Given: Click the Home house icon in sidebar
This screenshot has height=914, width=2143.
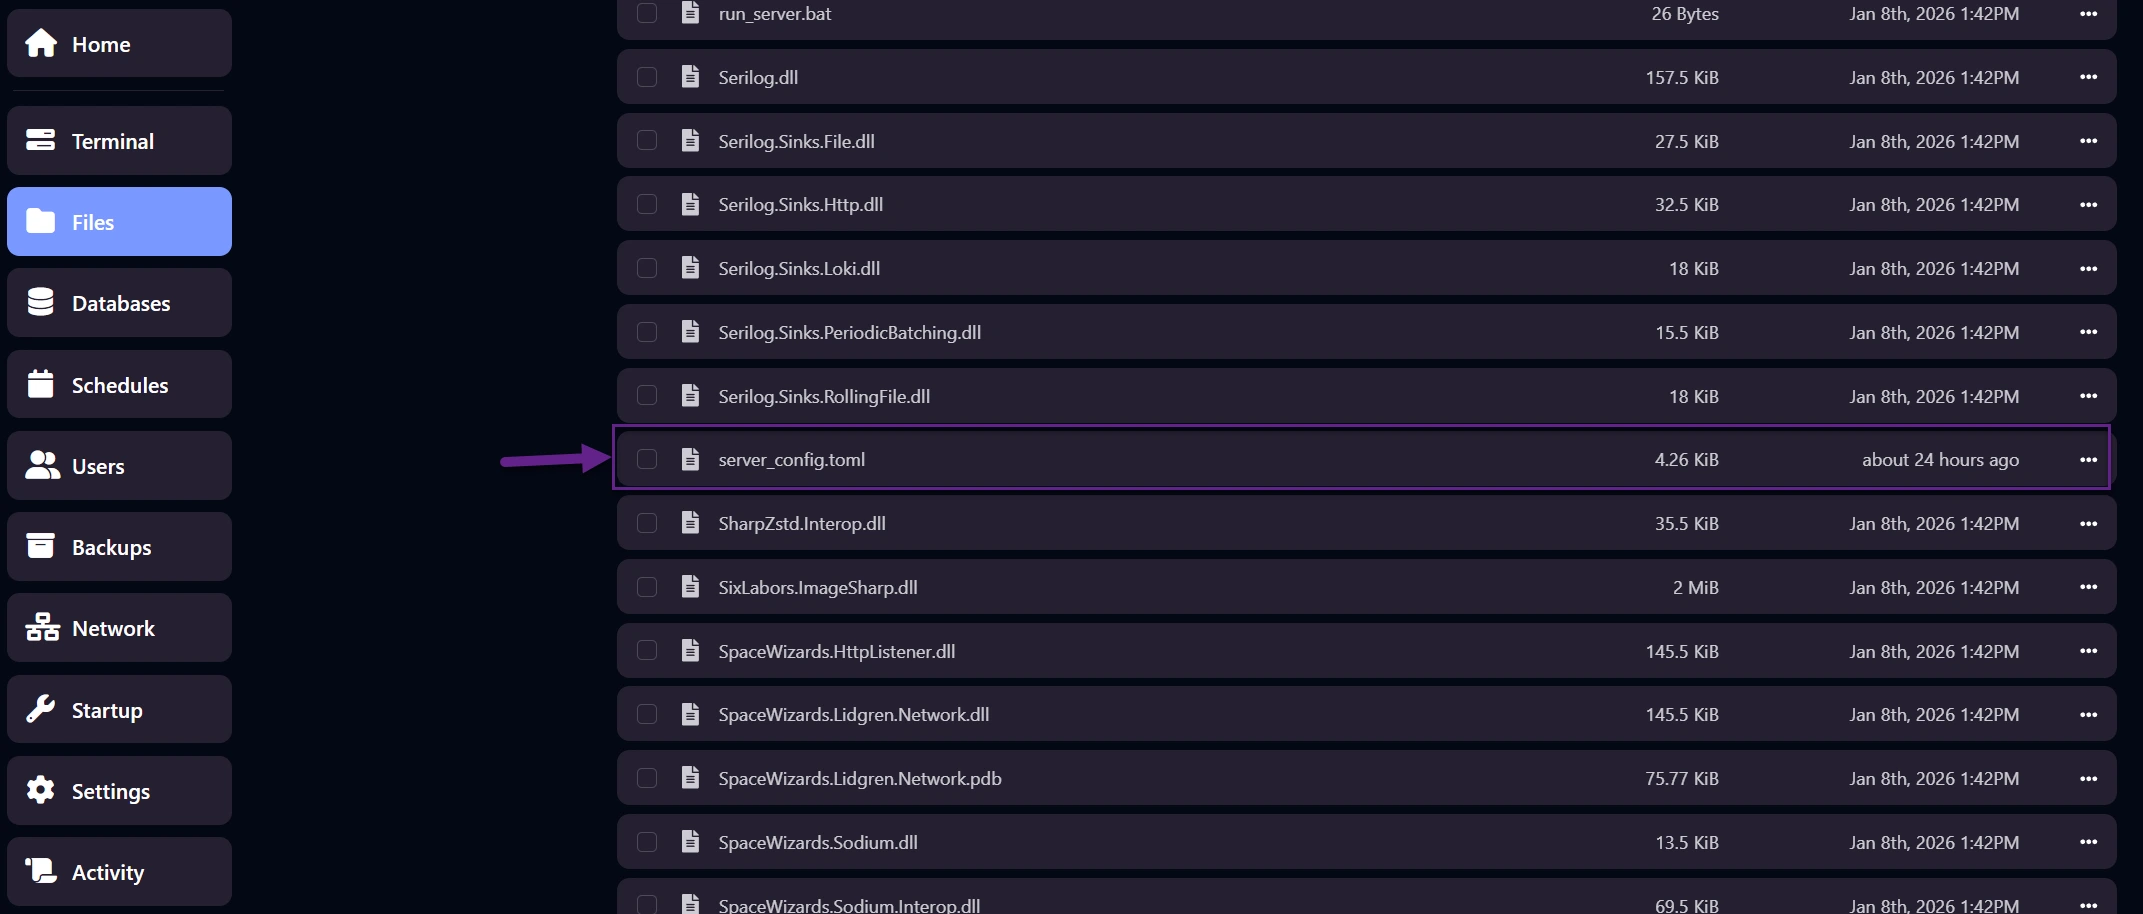Looking at the screenshot, I should click(41, 44).
